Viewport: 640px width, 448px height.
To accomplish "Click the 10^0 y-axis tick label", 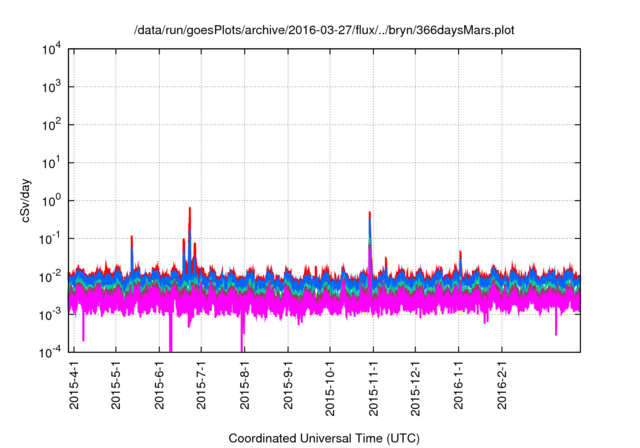I will click(52, 200).
